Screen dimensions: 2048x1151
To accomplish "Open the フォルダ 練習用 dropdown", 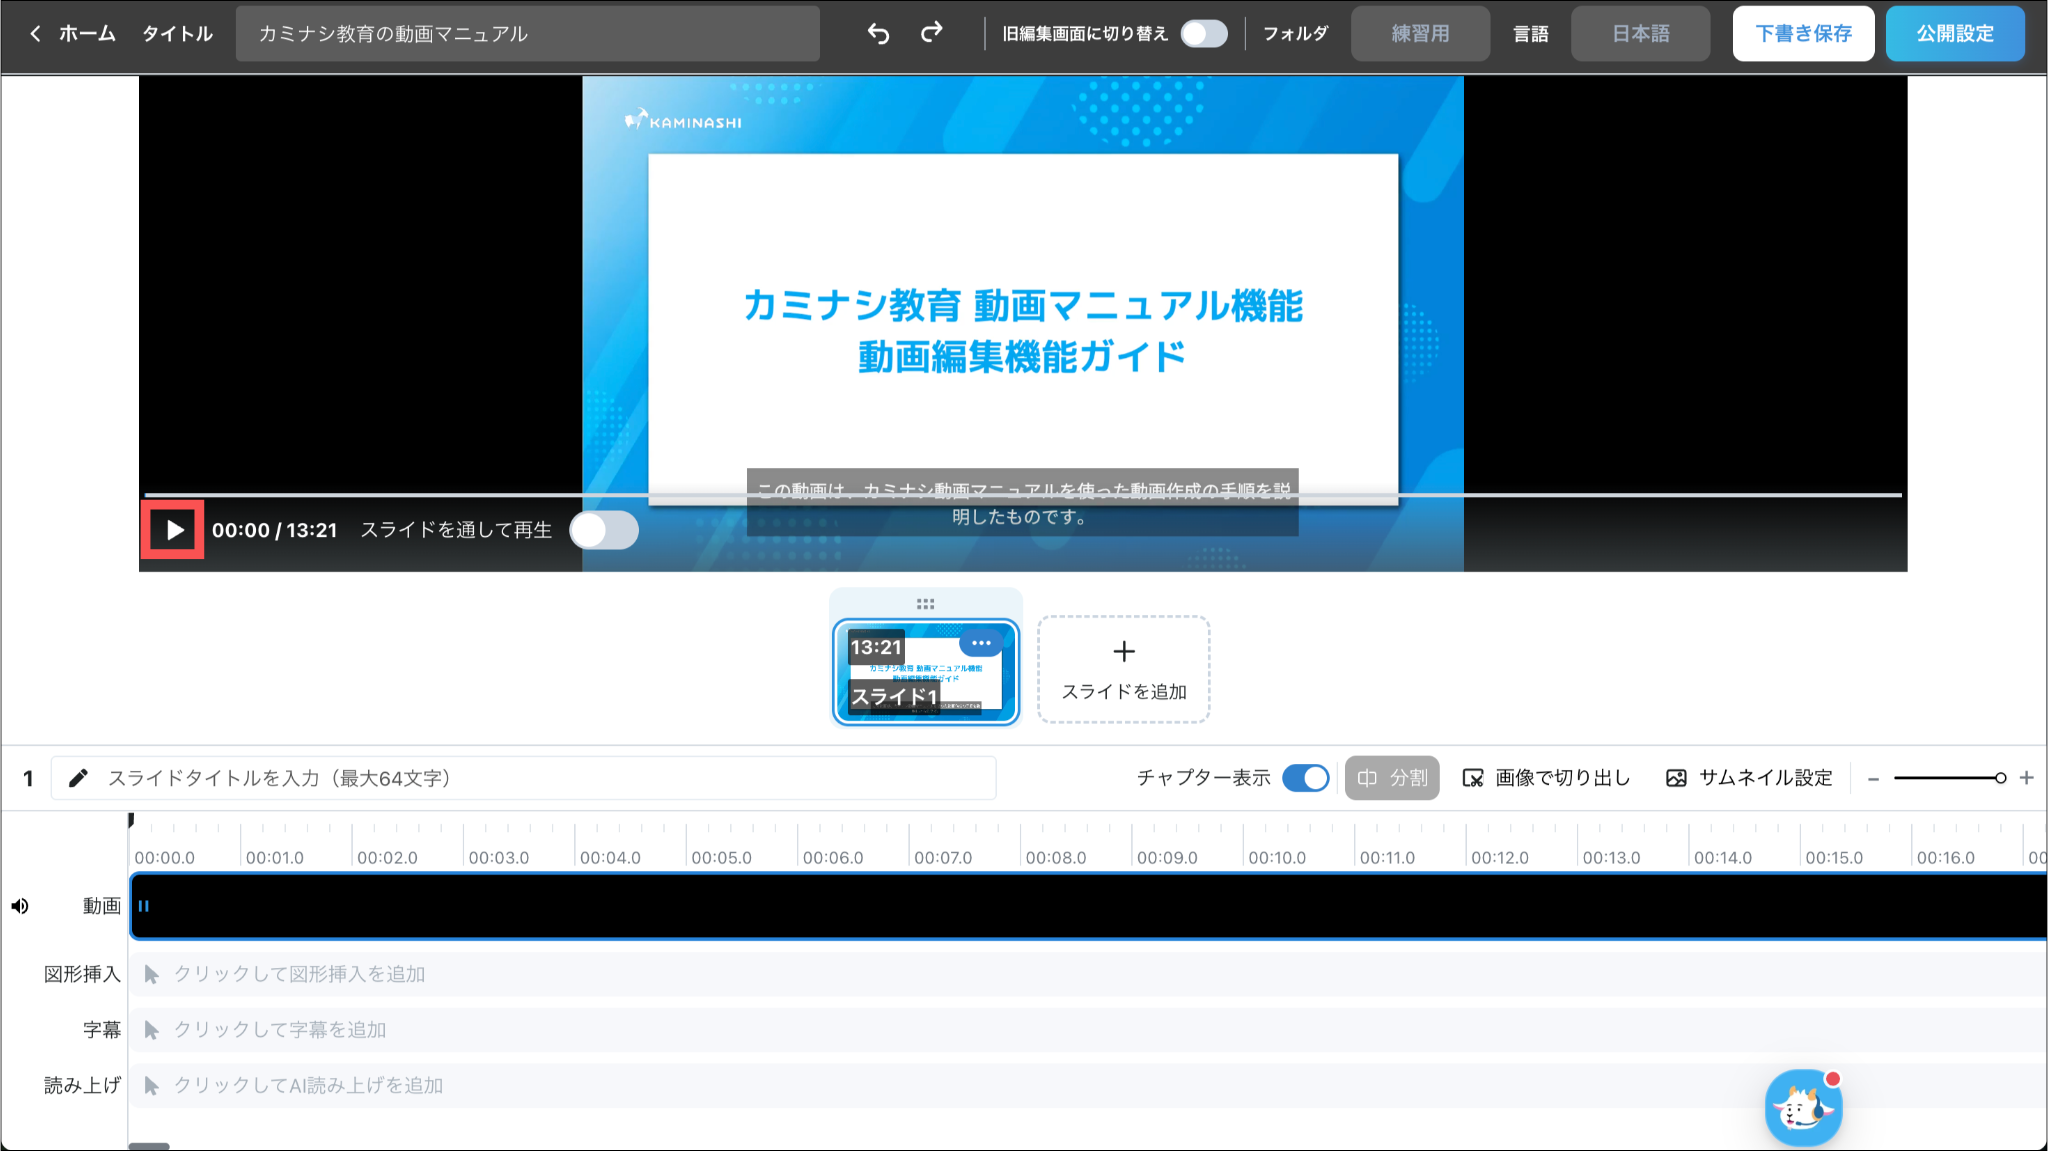I will pos(1420,34).
